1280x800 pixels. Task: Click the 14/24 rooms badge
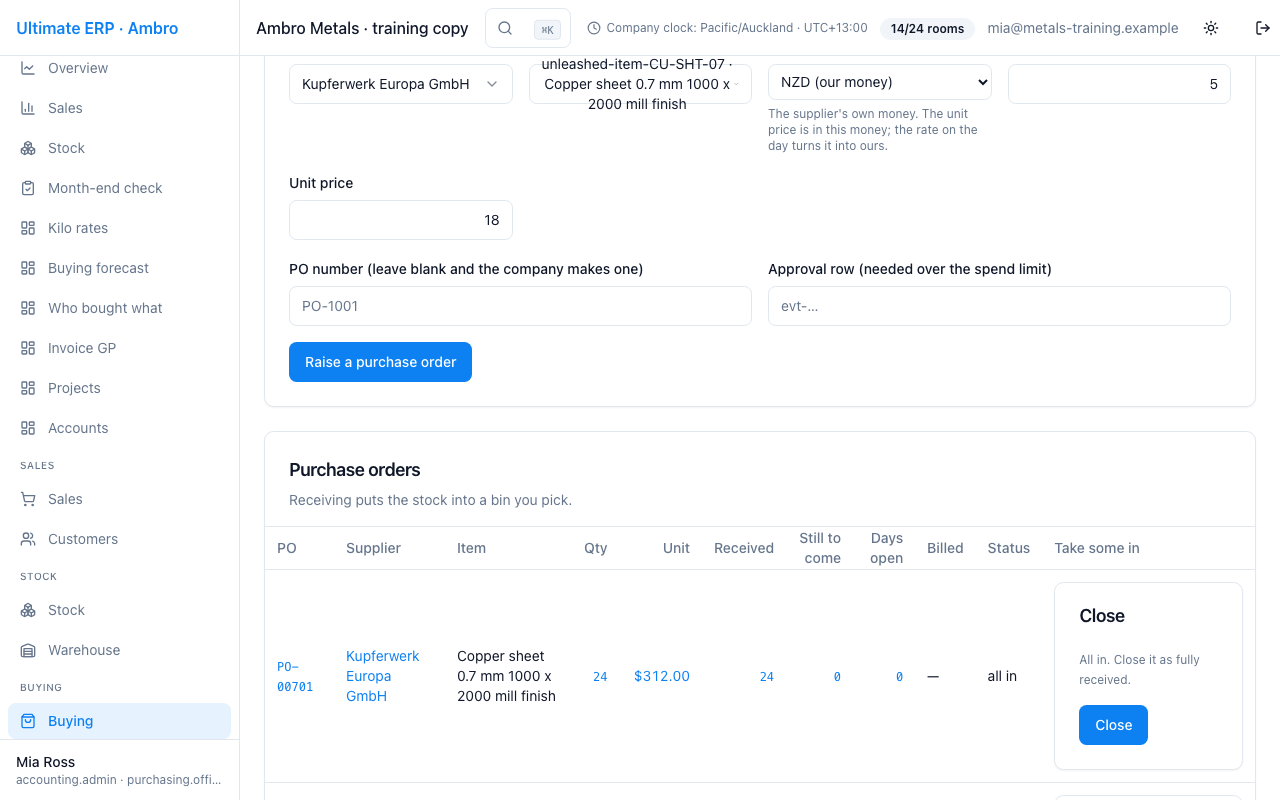[x=927, y=28]
